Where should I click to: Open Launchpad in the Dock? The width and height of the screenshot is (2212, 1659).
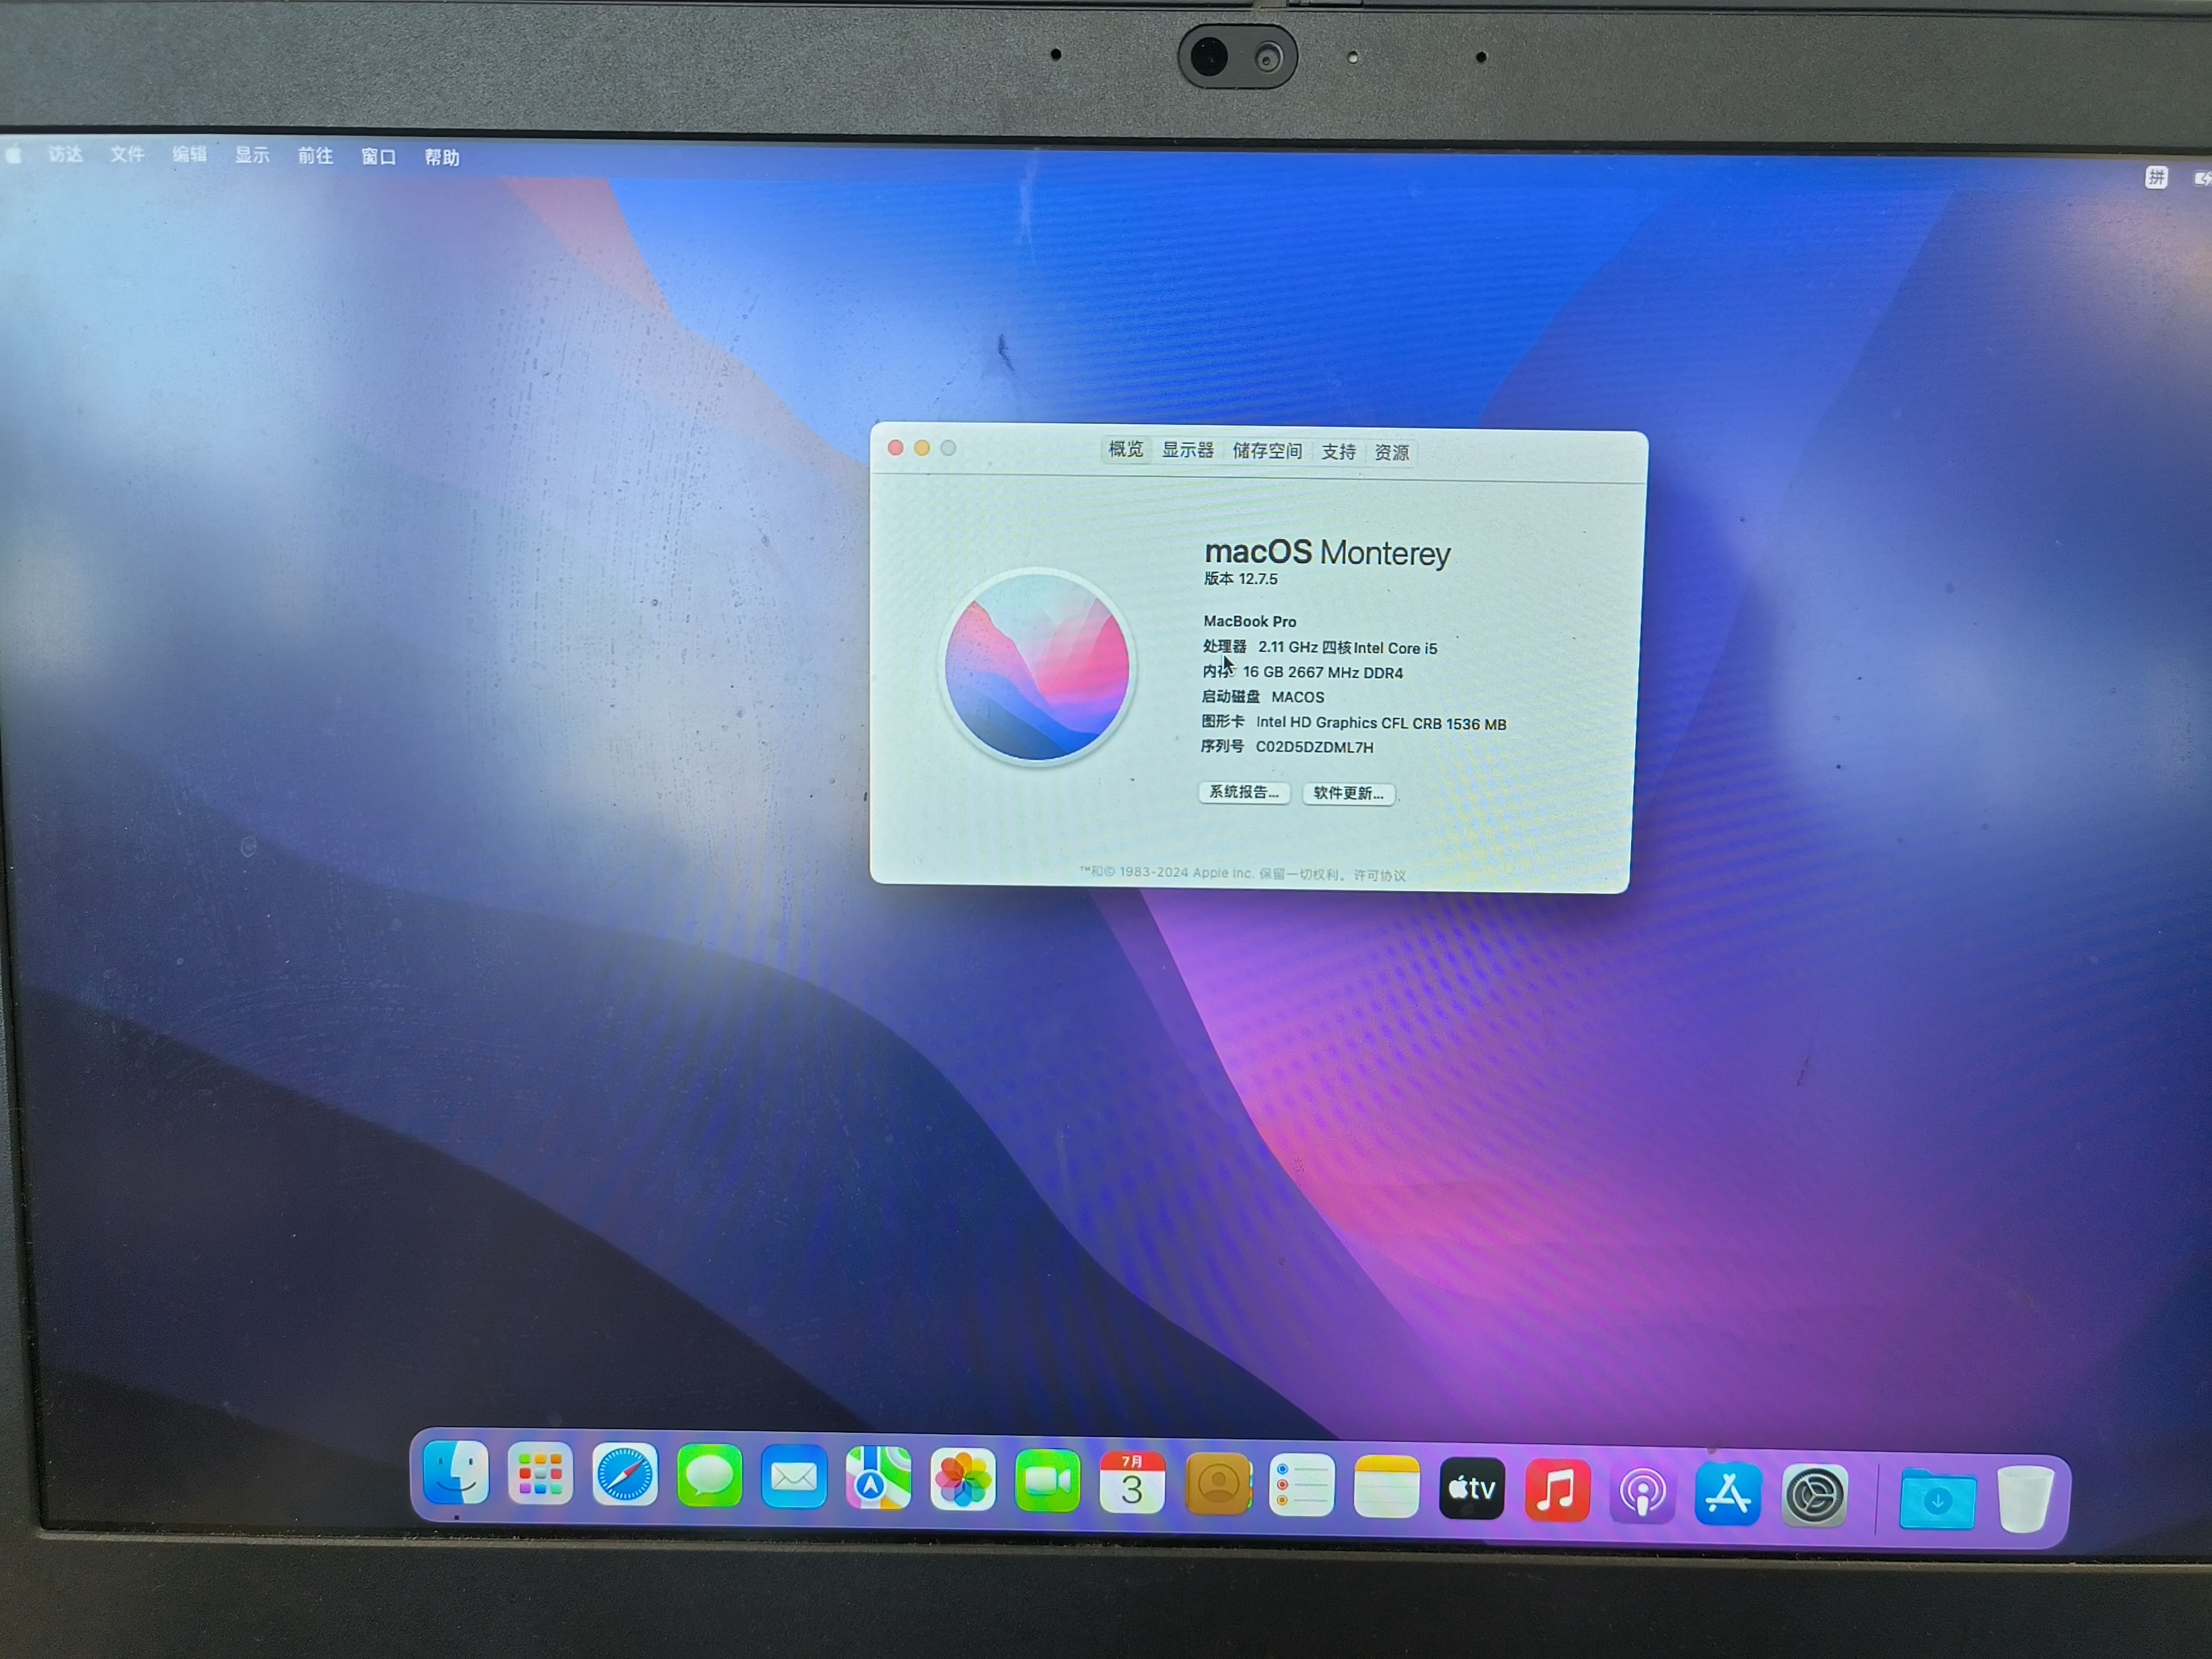(x=540, y=1473)
